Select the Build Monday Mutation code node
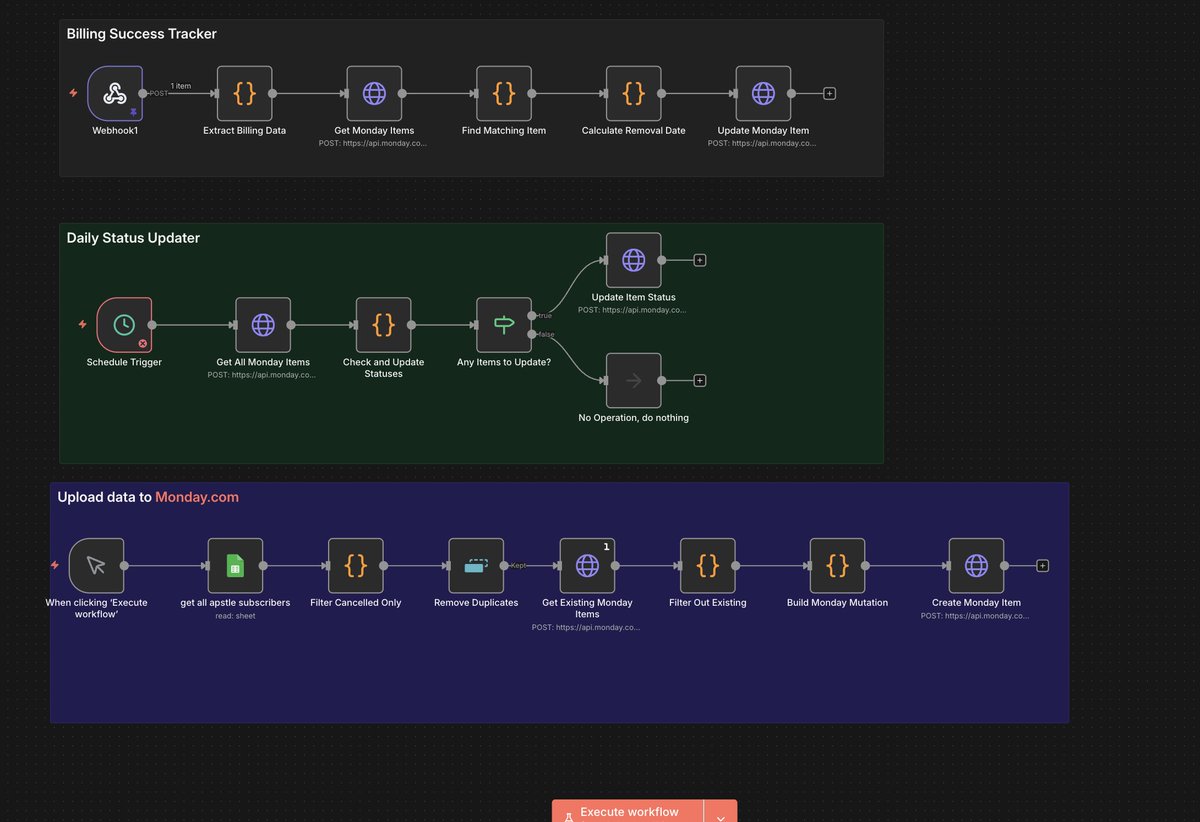Viewport: 1200px width, 822px height. pos(837,565)
